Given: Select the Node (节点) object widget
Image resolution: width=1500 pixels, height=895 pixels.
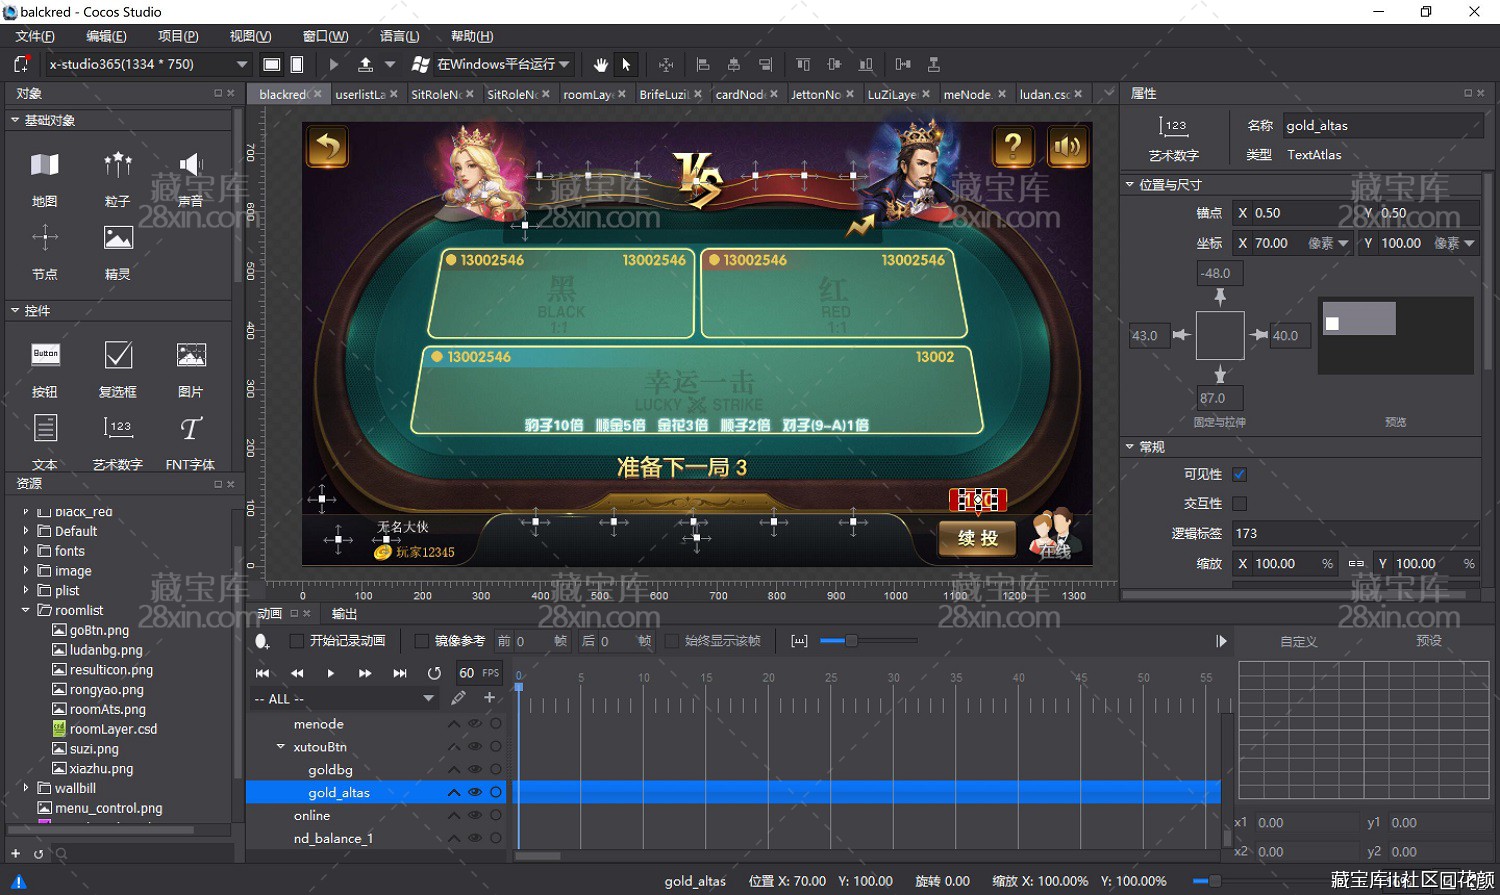Looking at the screenshot, I should tap(44, 251).
